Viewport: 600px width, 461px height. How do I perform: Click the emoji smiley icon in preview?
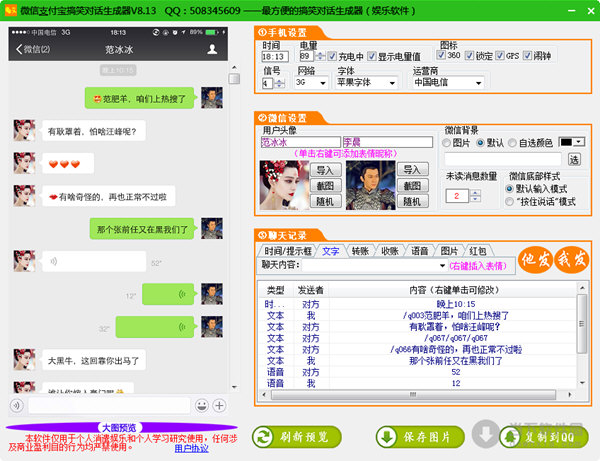[202, 405]
